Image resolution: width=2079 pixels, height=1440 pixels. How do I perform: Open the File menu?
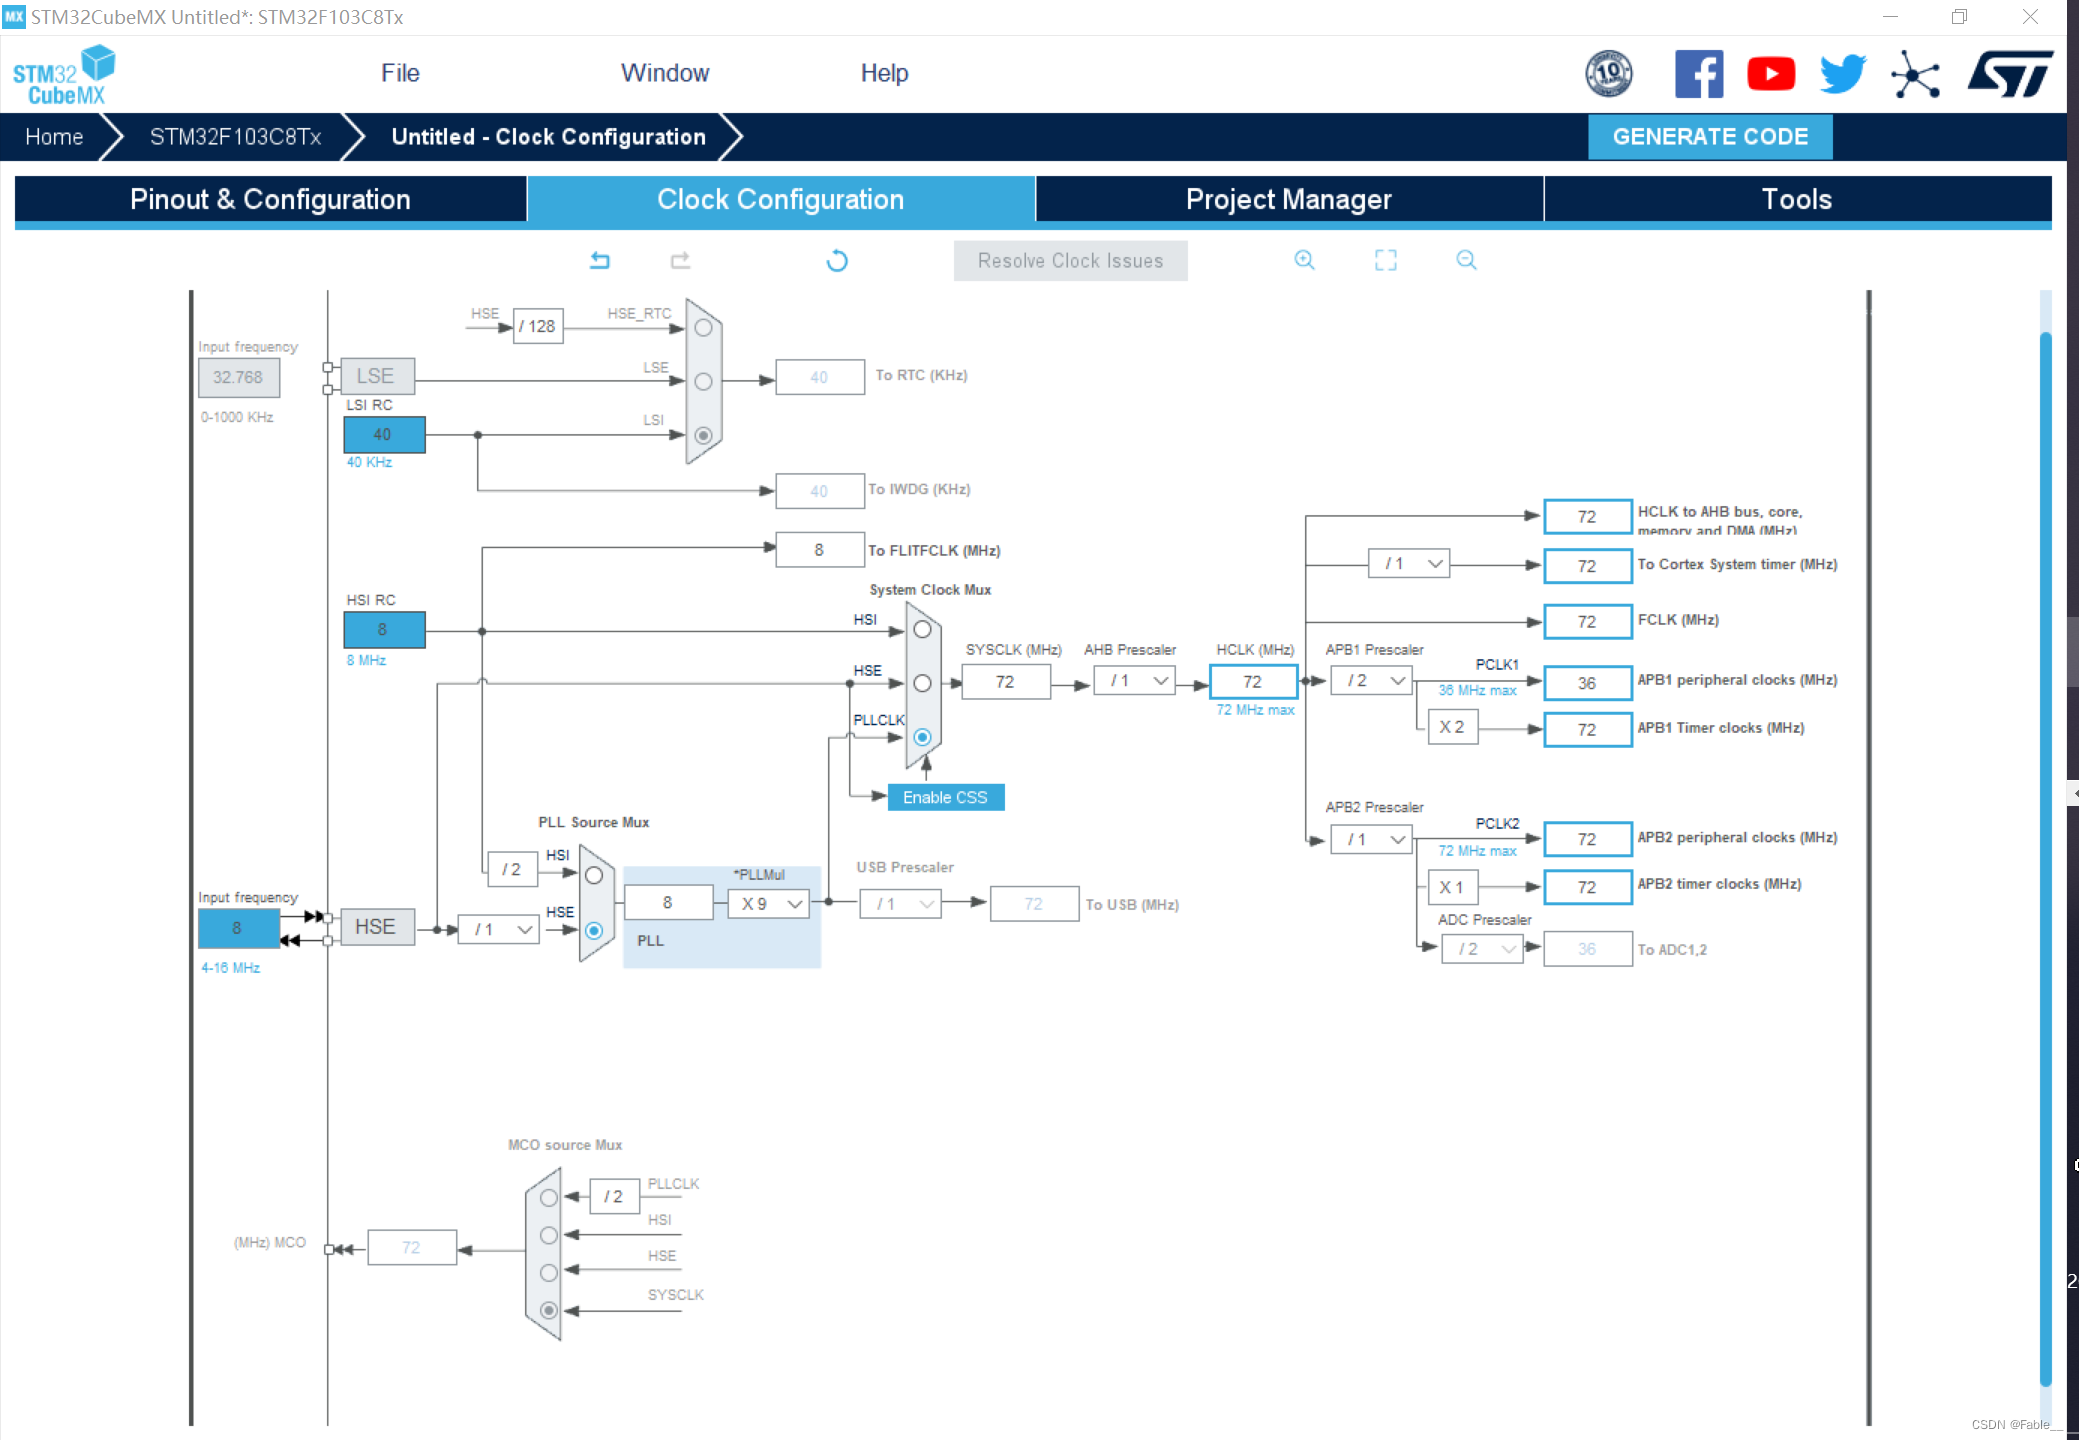(x=400, y=73)
